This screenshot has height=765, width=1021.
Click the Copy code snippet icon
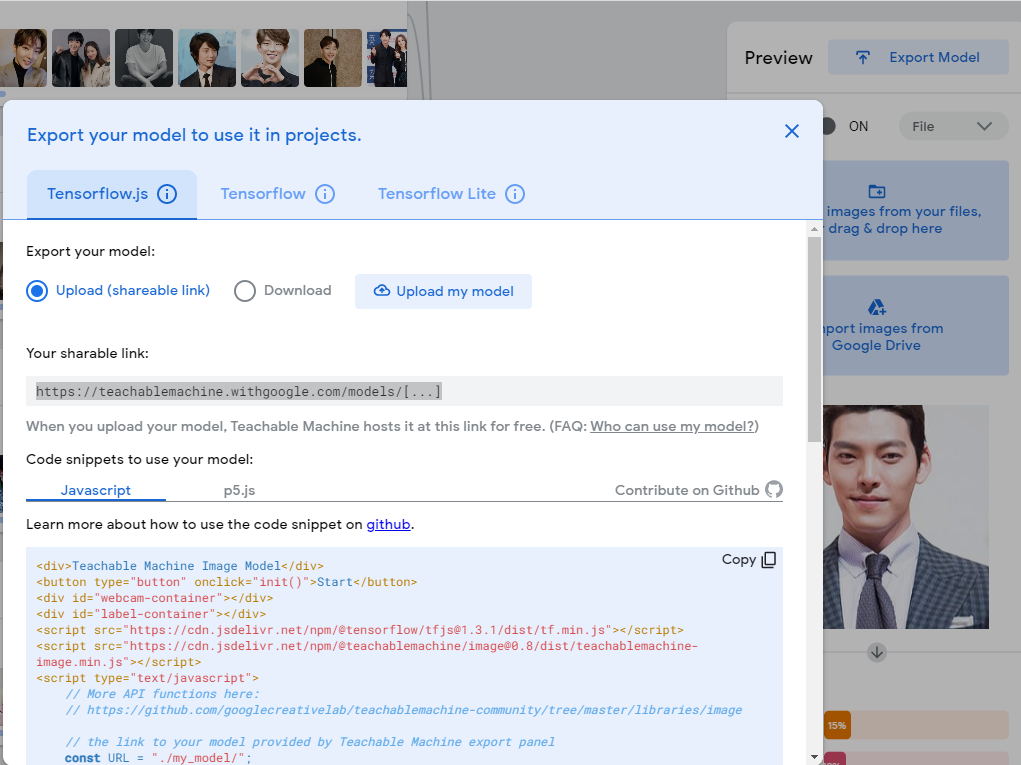(x=769, y=560)
